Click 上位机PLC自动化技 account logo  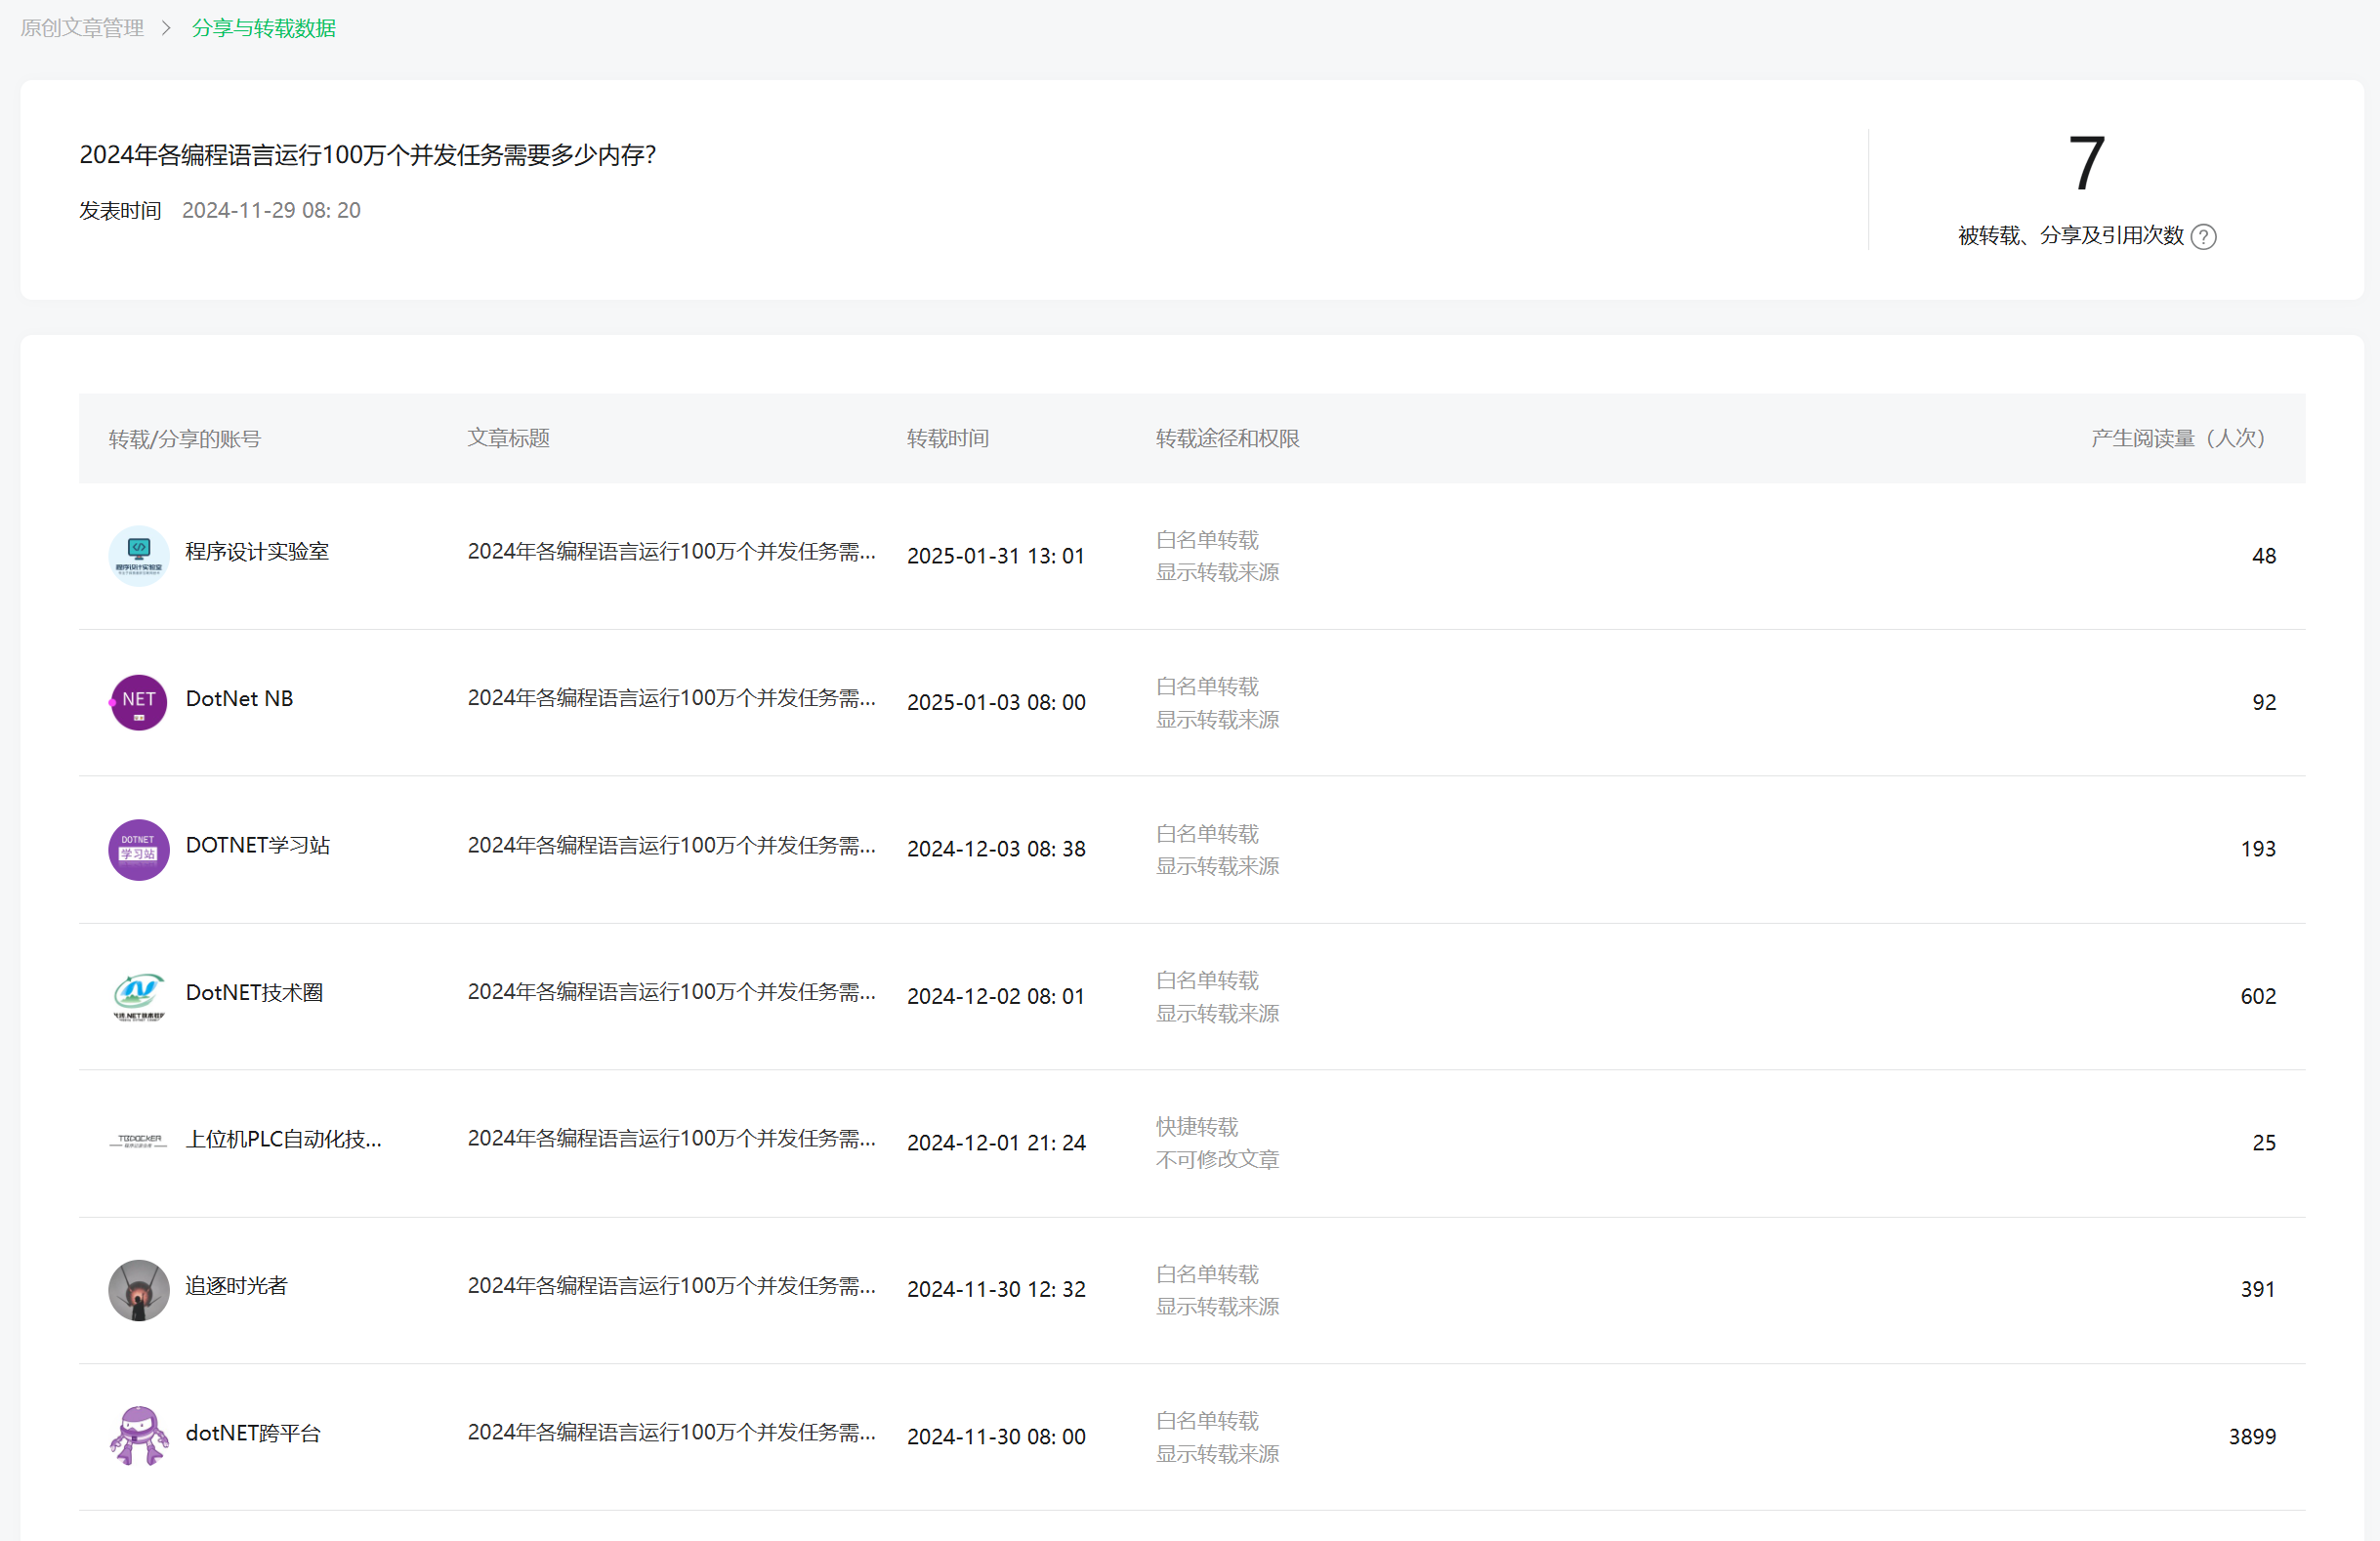(138, 1141)
